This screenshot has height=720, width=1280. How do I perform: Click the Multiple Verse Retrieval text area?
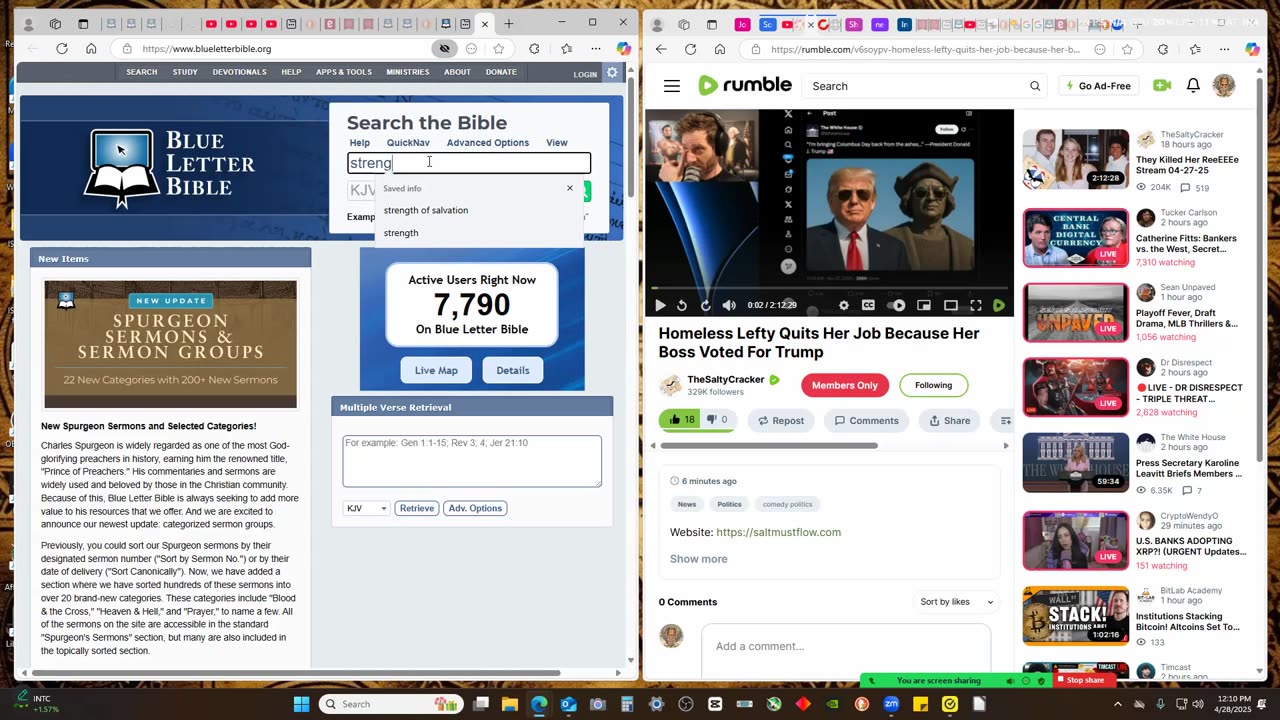[472, 461]
